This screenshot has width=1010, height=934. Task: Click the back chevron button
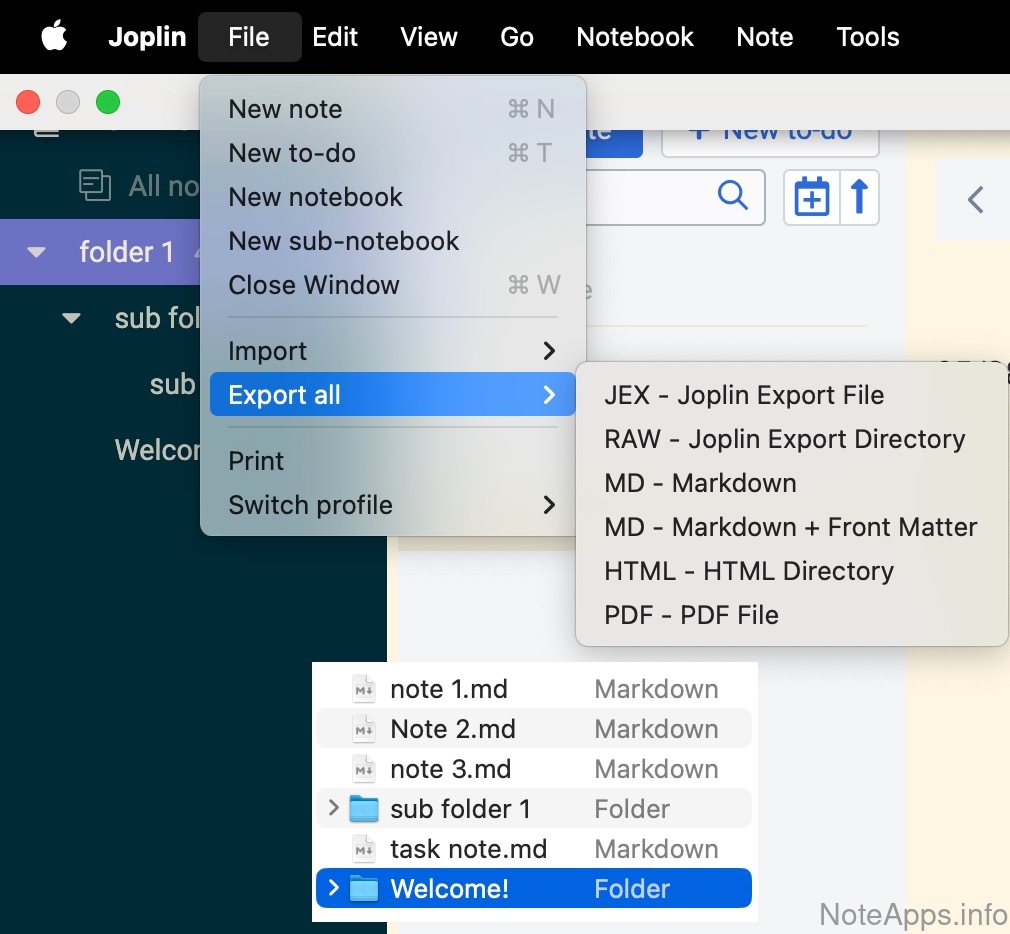pos(975,200)
